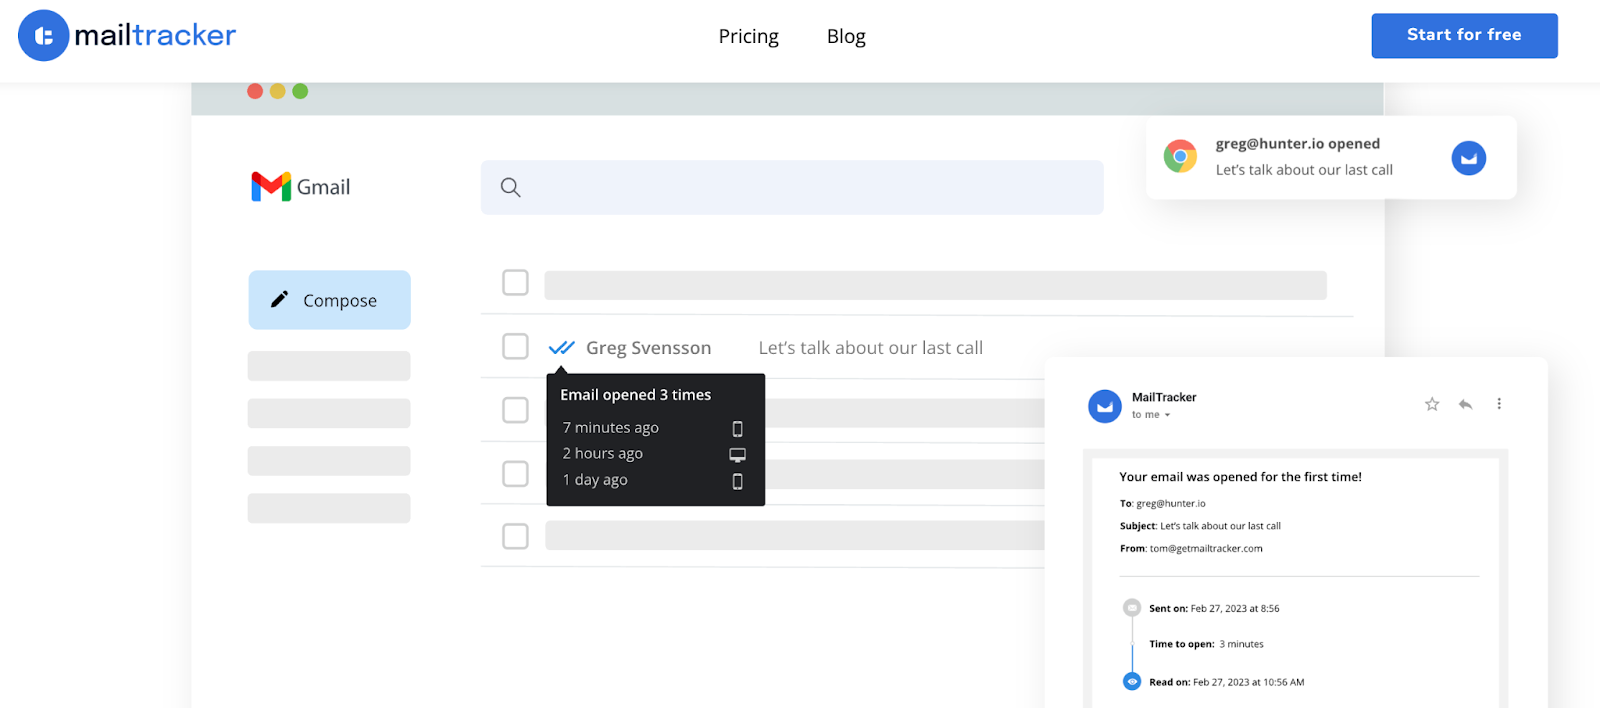Open 'Let's talk about our last call' email row
This screenshot has width=1600, height=708.
pyautogui.click(x=870, y=348)
